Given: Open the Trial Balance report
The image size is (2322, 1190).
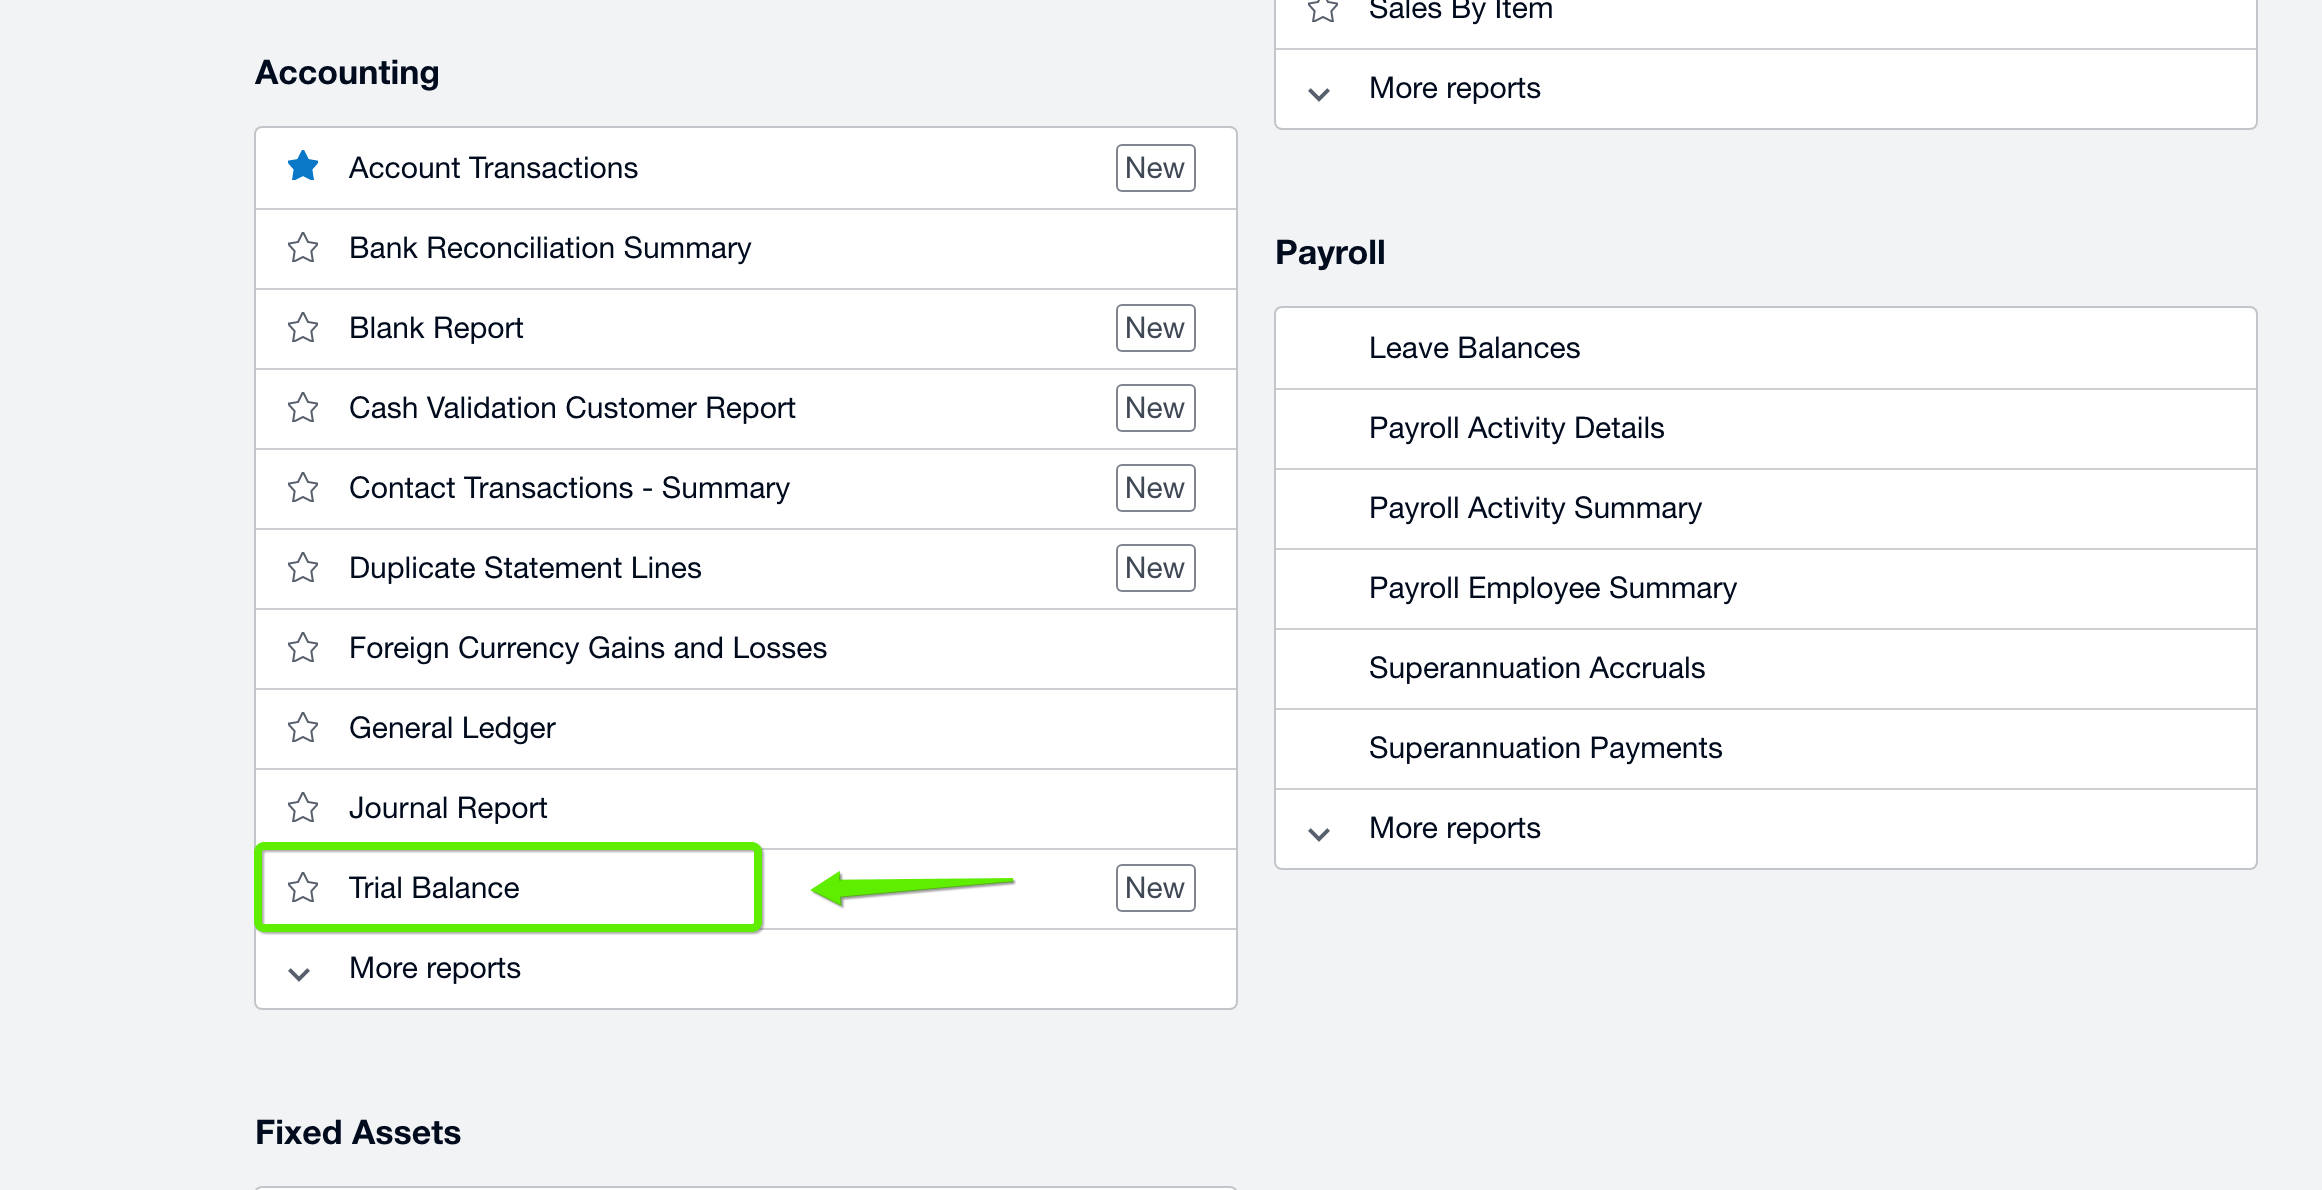Looking at the screenshot, I should coord(433,887).
